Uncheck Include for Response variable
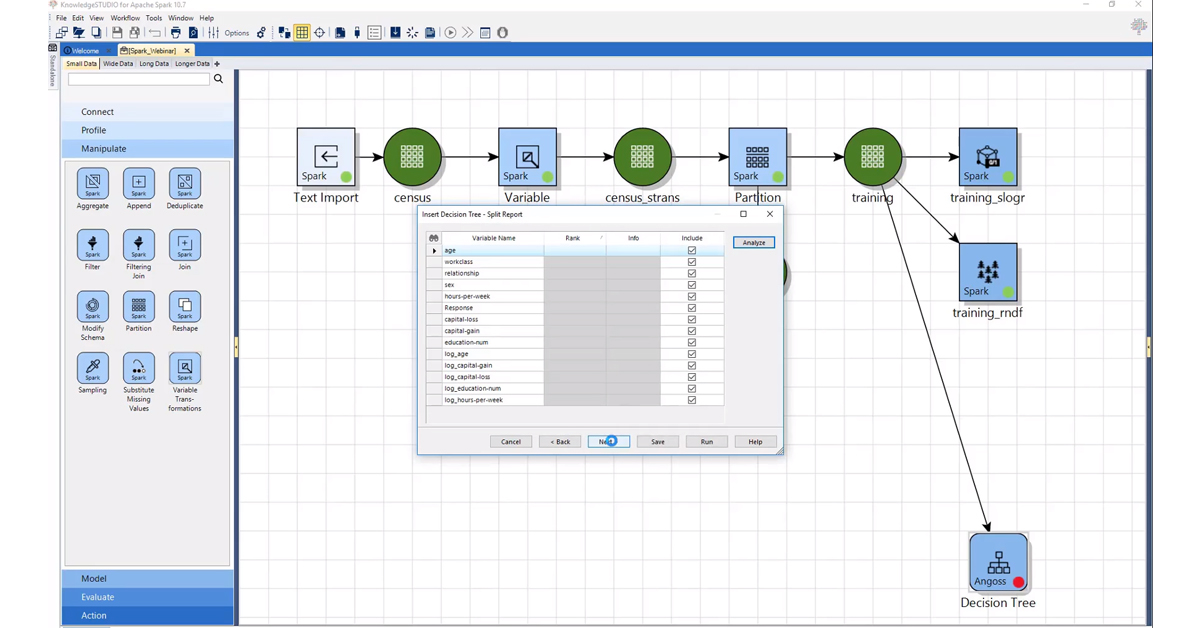Screen dimensions: 1200x628 [x=692, y=308]
